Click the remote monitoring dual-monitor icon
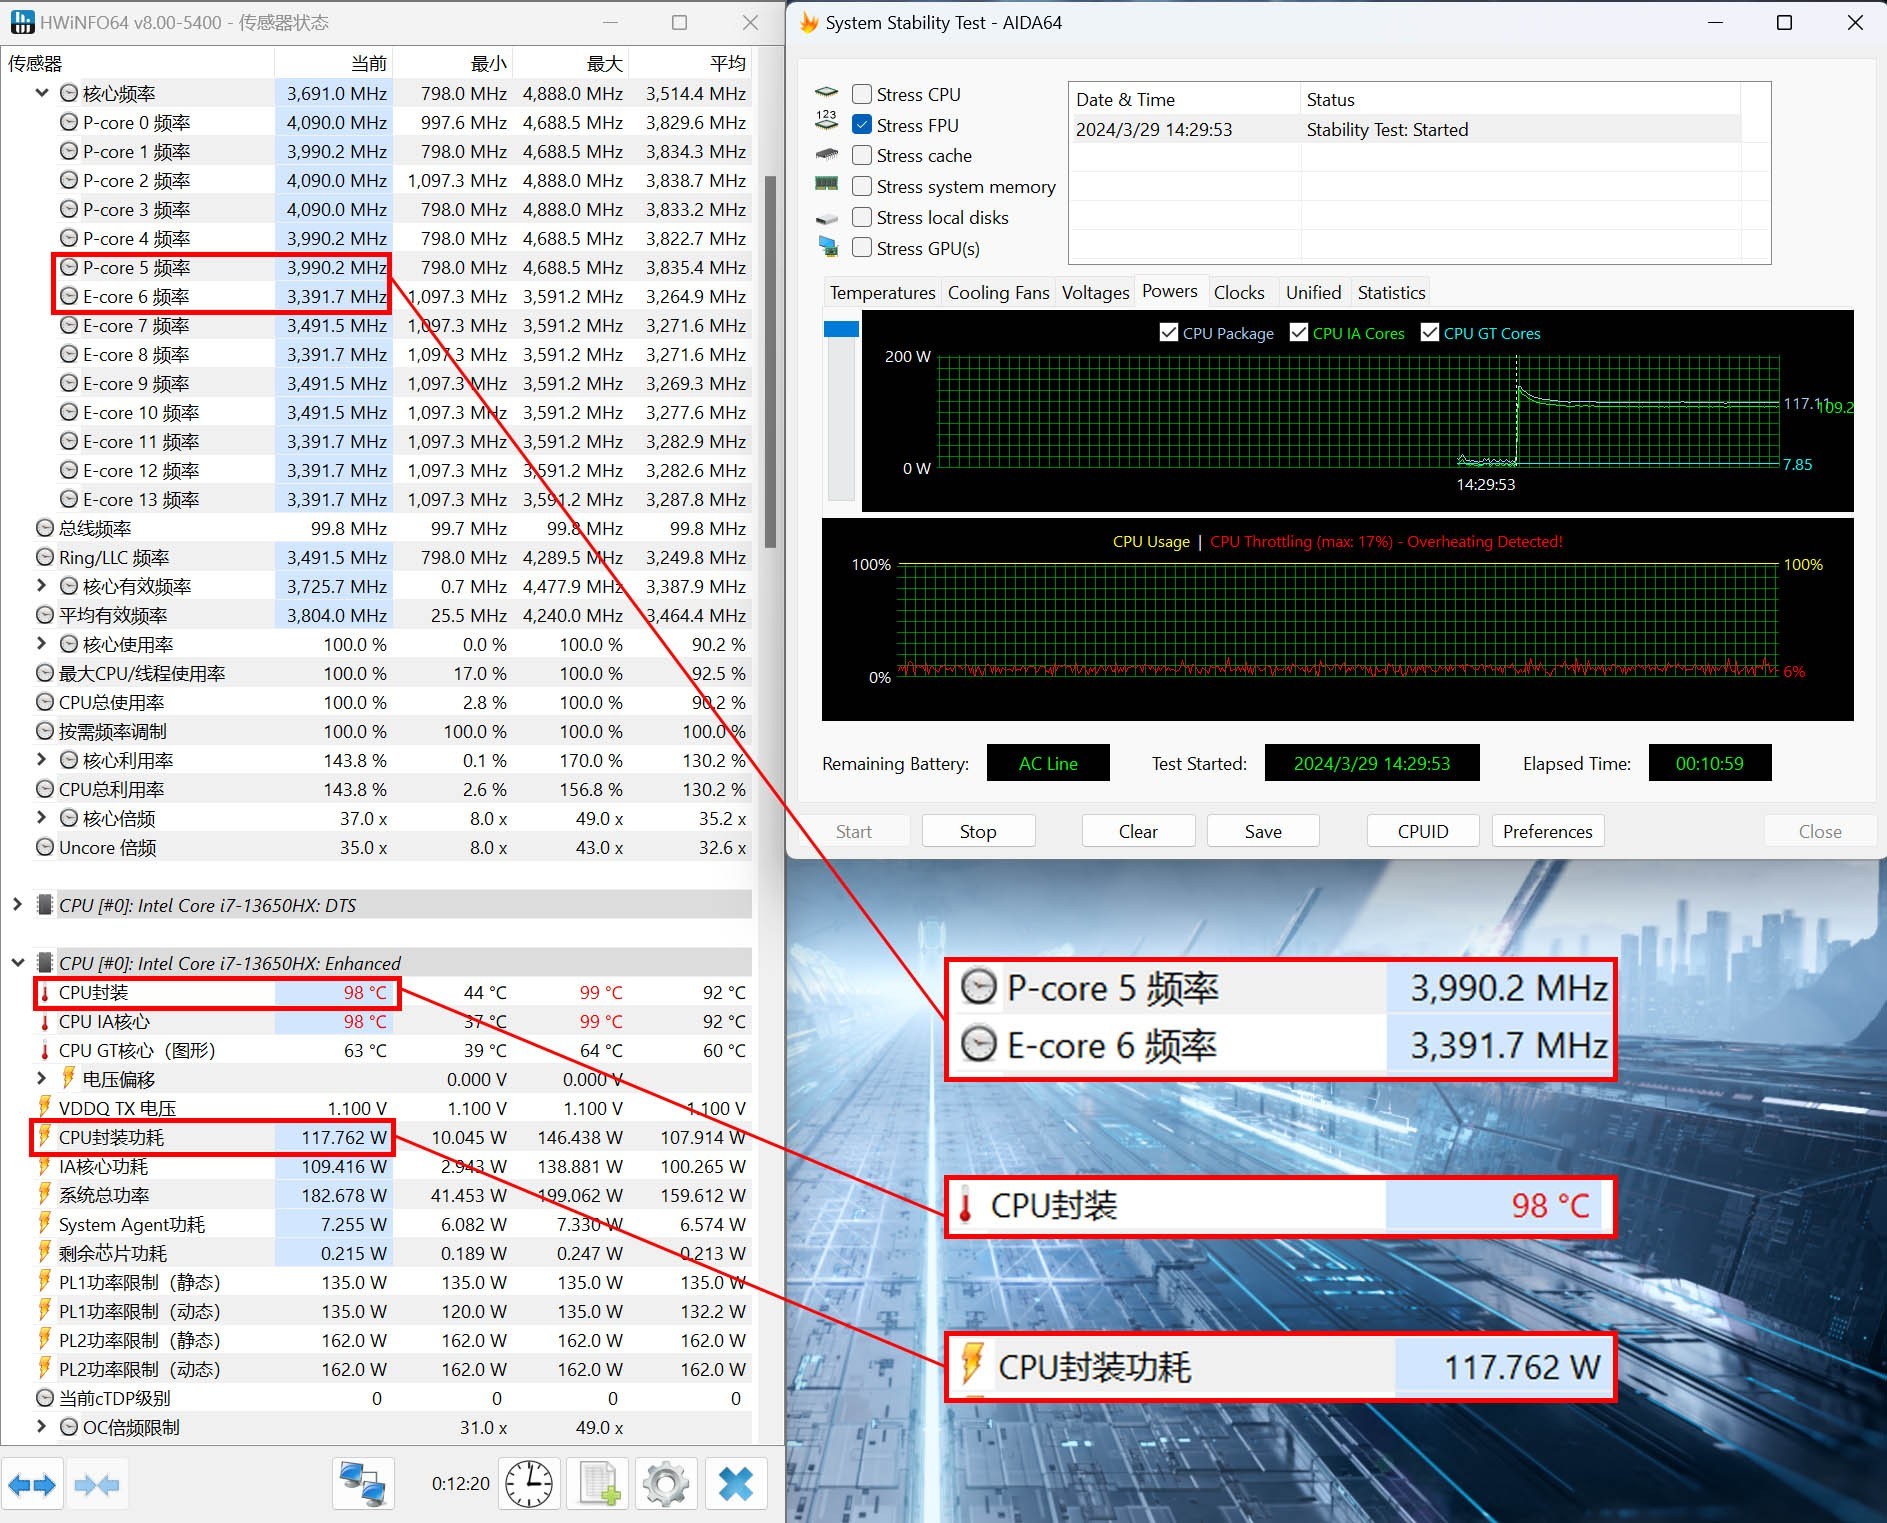 [x=363, y=1484]
